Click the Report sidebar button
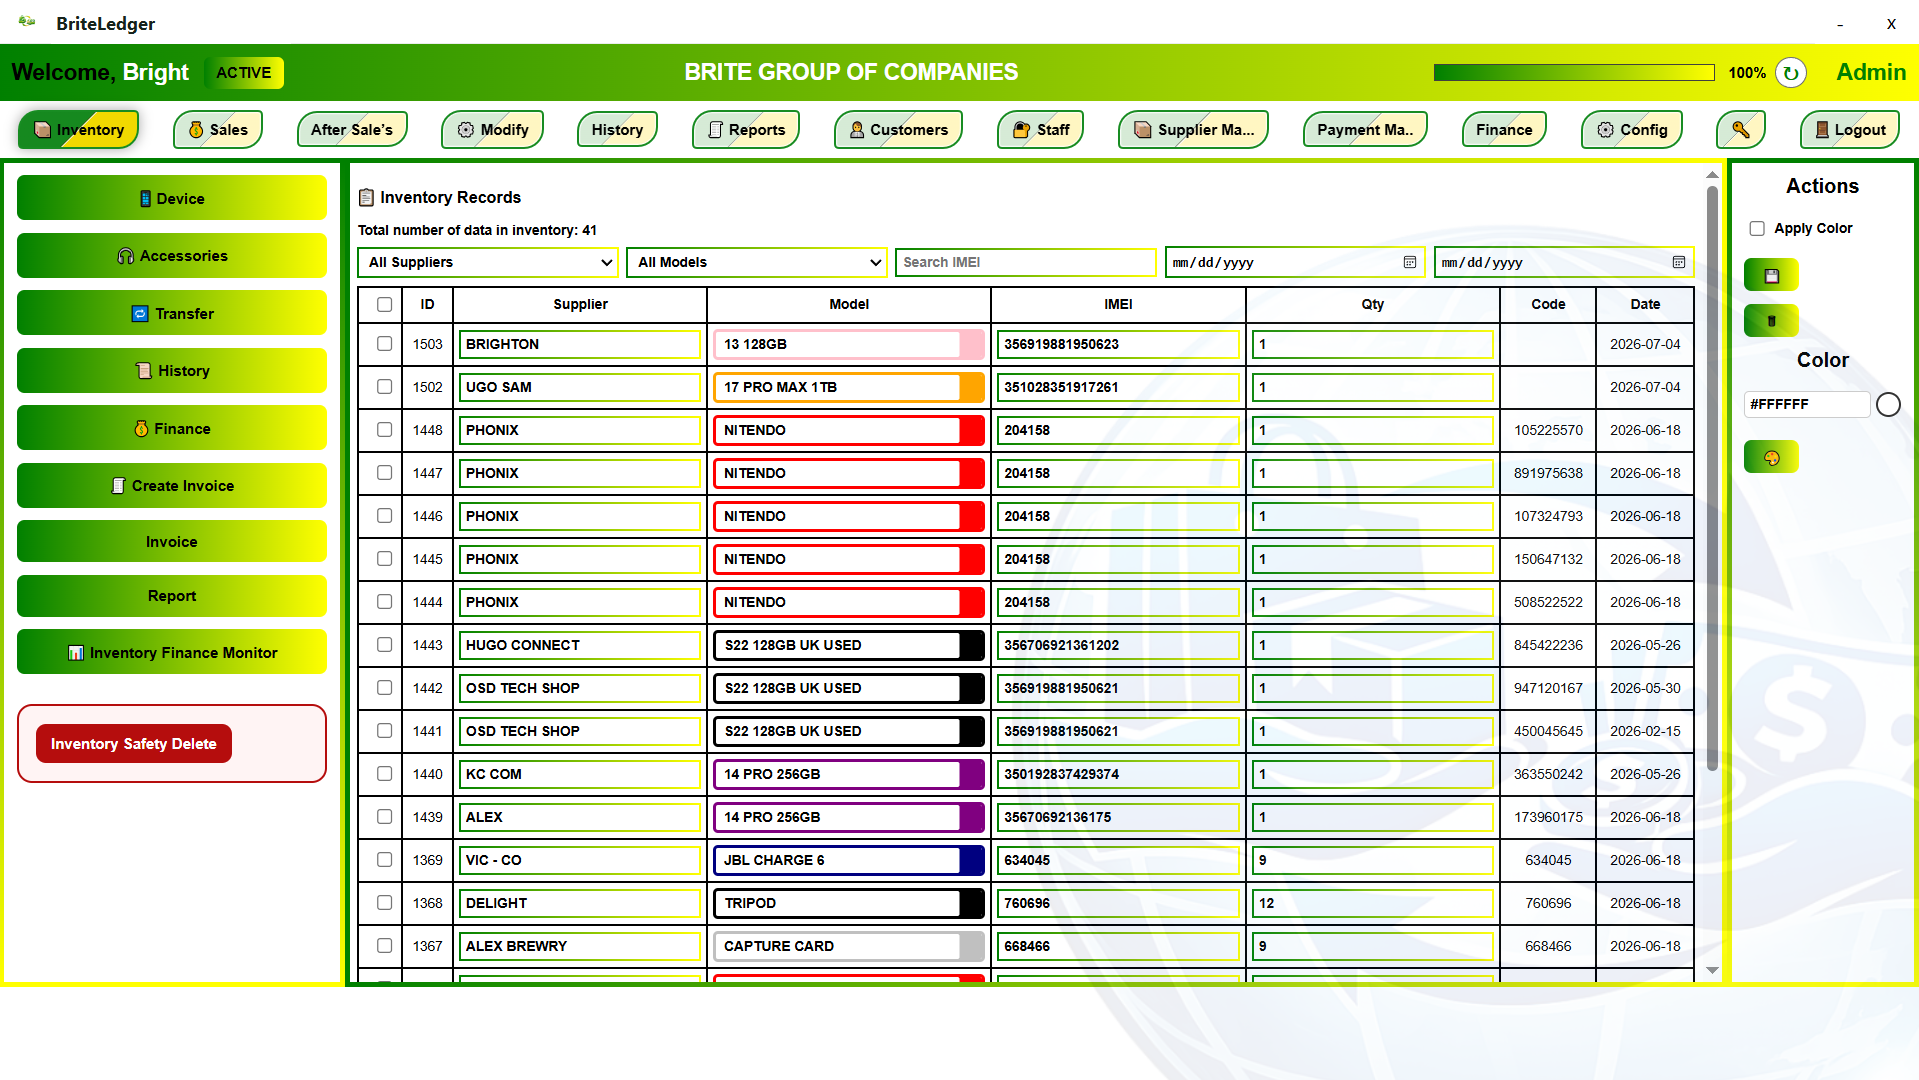The width and height of the screenshot is (1919, 1080). [172, 596]
